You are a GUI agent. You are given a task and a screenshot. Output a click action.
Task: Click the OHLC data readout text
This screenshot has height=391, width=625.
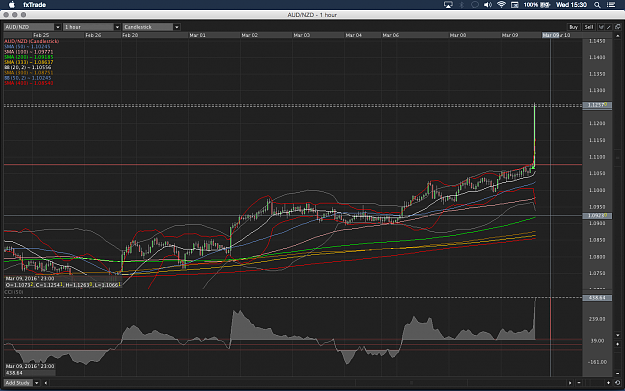(x=63, y=285)
